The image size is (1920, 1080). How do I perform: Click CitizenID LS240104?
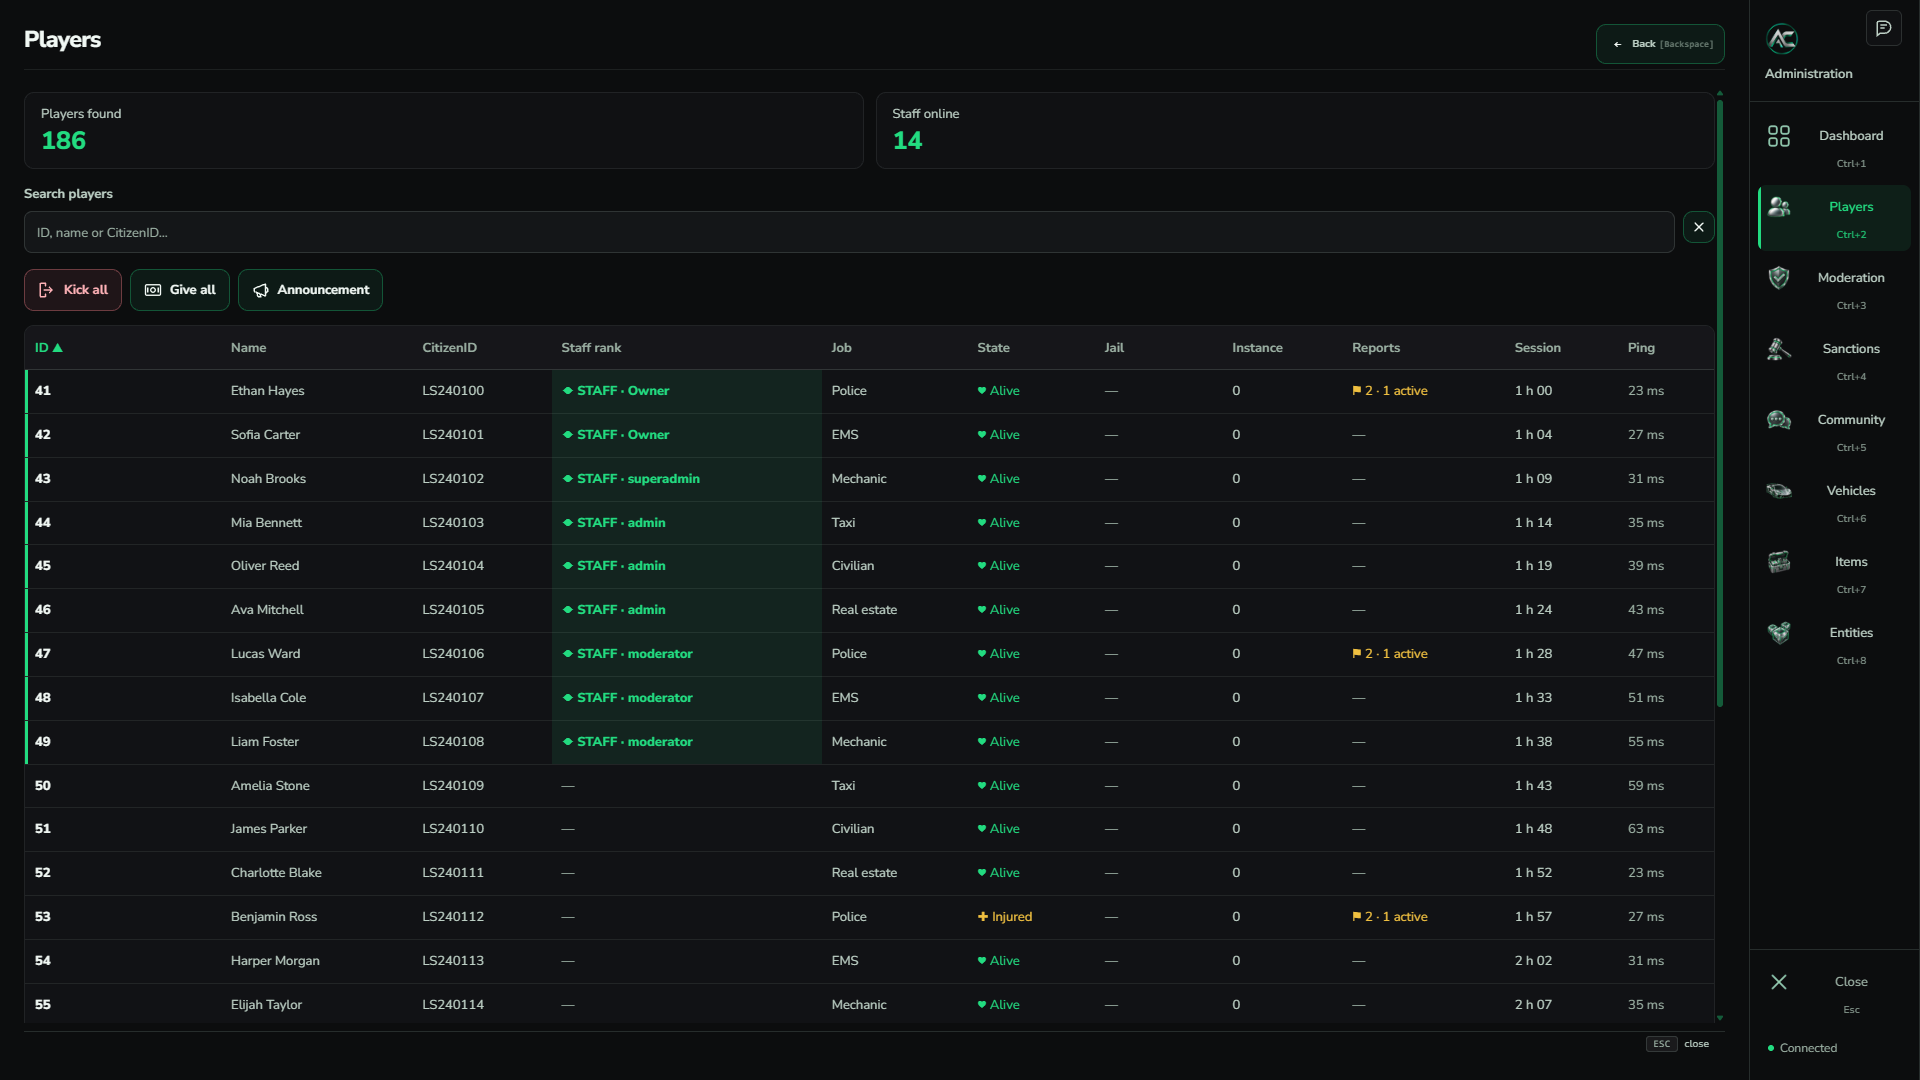(x=453, y=566)
